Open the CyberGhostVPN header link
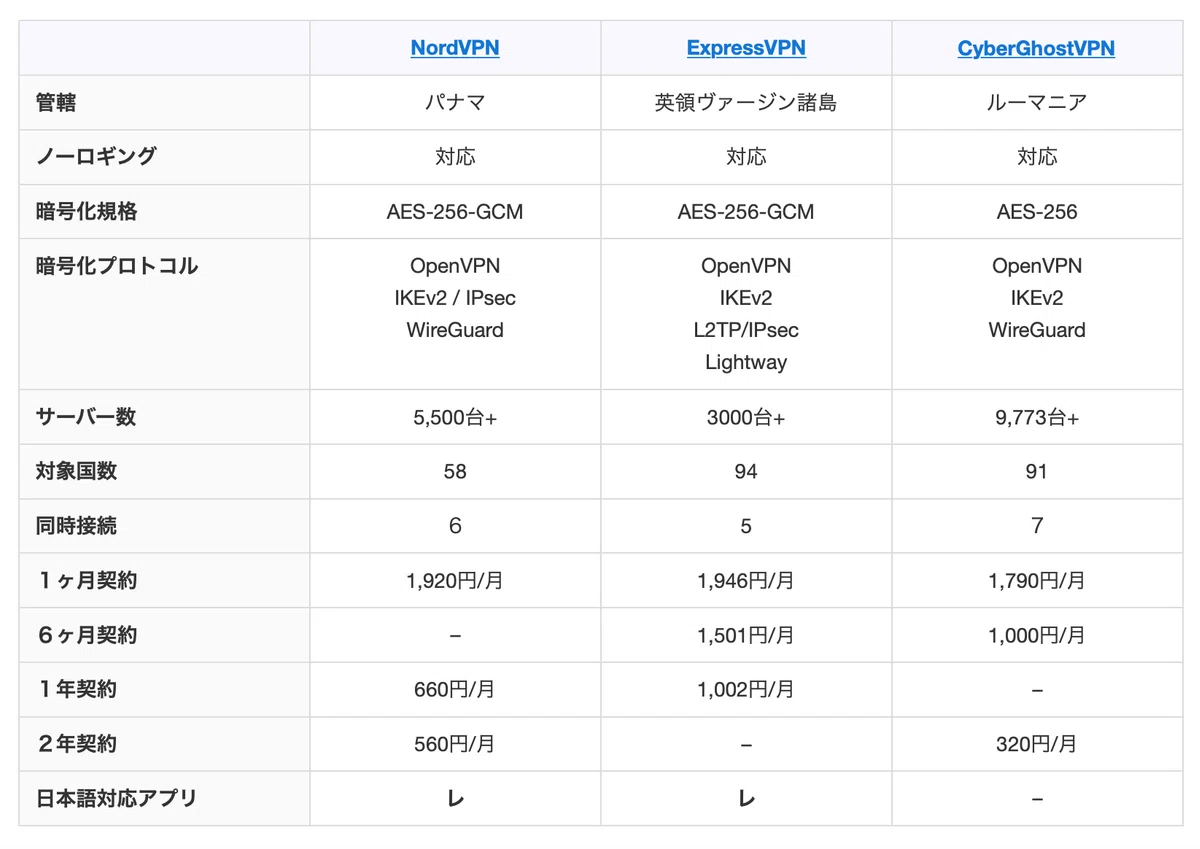Image resolution: width=1200 pixels, height=849 pixels. click(x=1036, y=48)
